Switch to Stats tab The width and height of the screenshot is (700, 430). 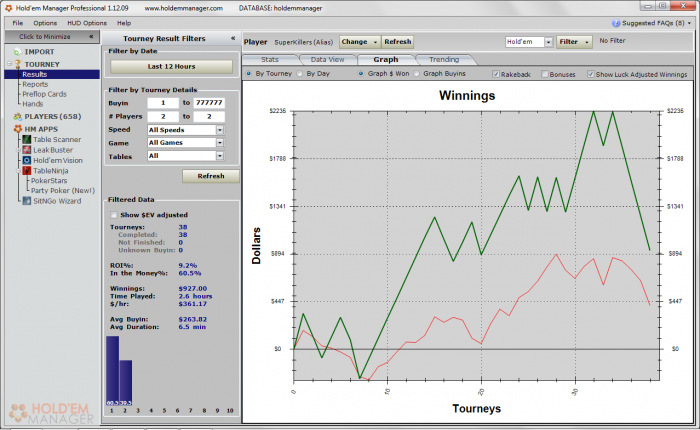270,59
